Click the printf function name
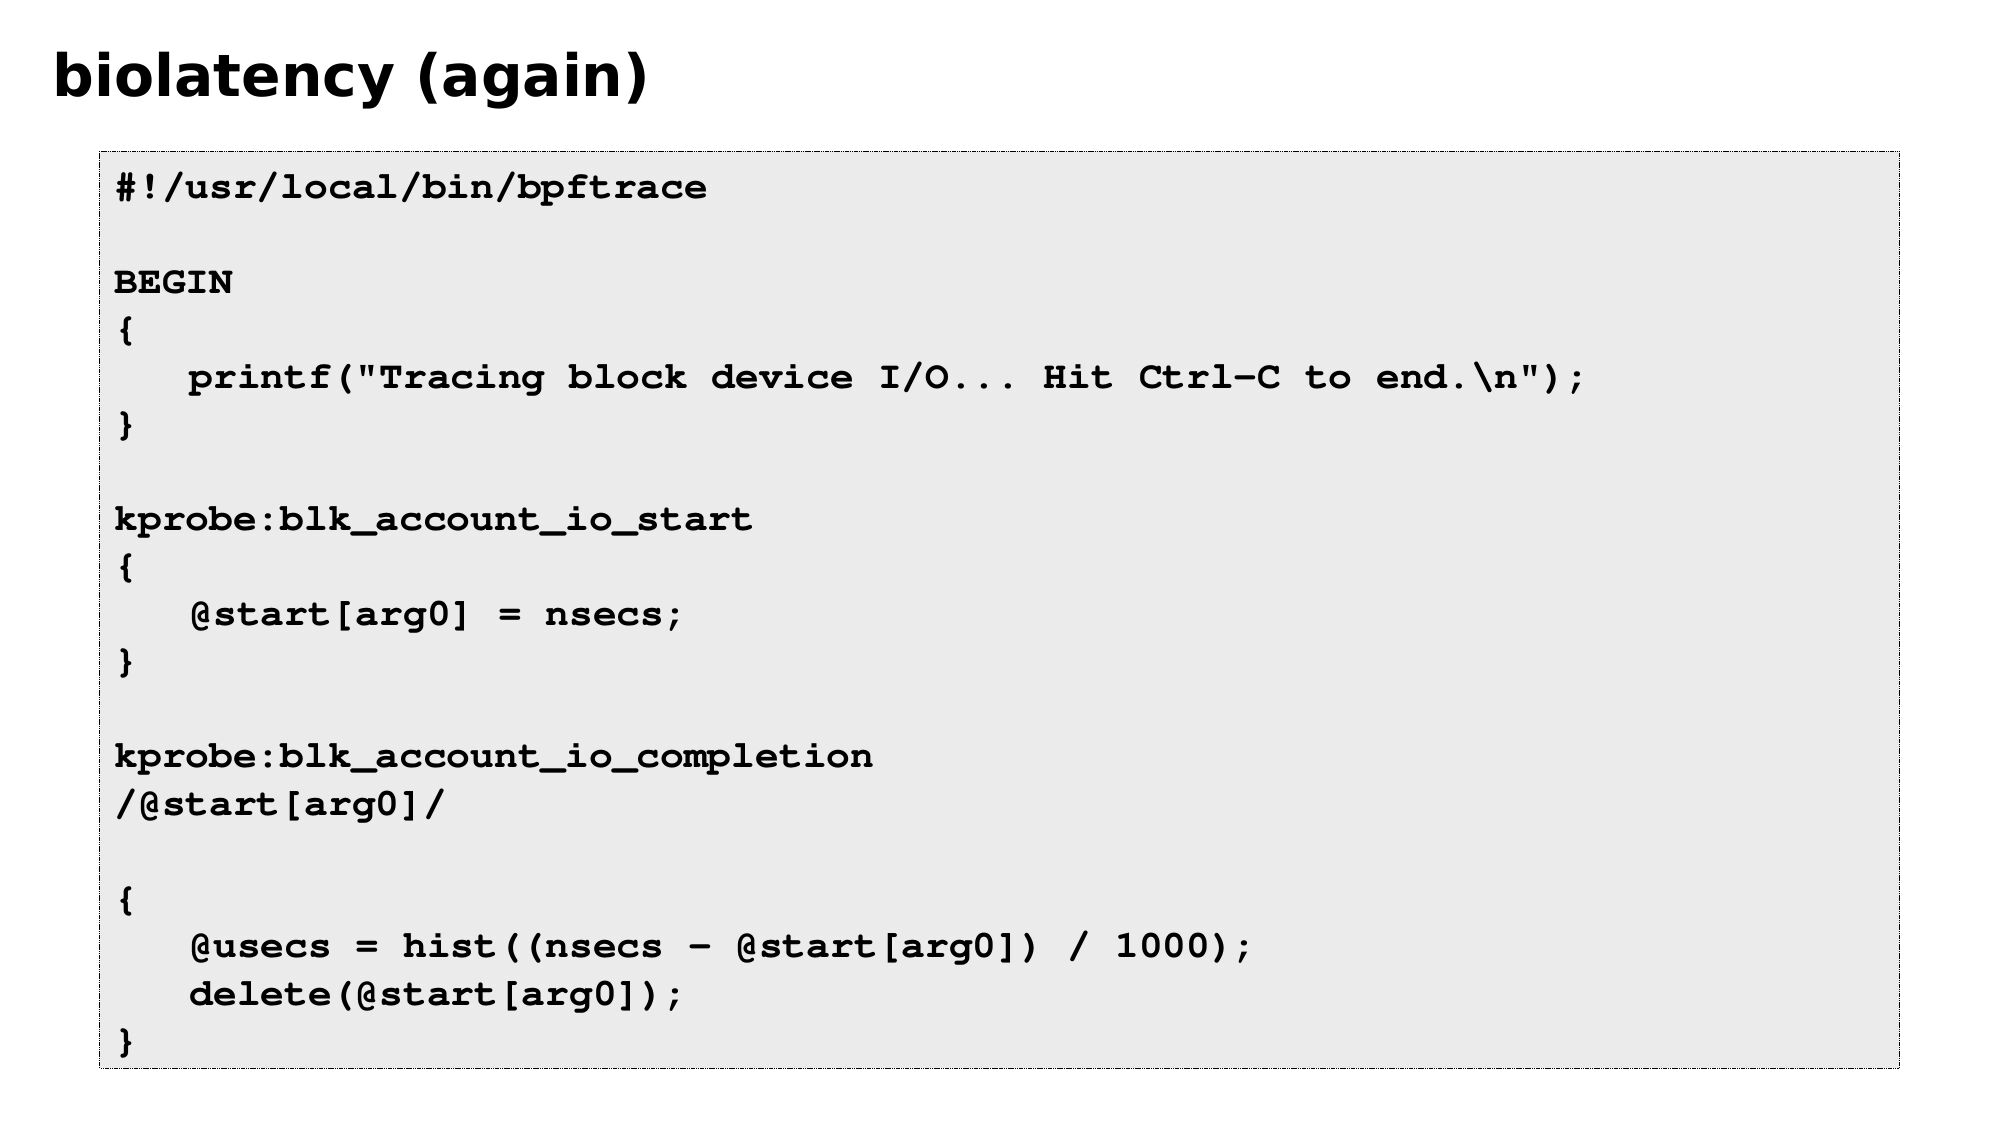 pos(259,378)
